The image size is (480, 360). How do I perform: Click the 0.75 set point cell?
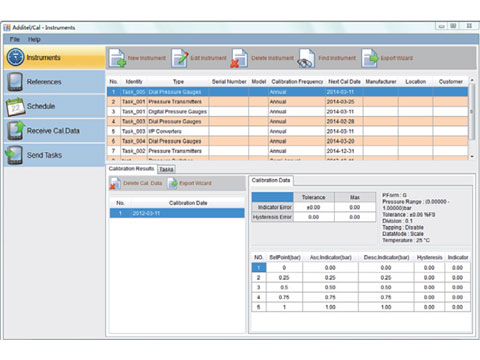284,297
